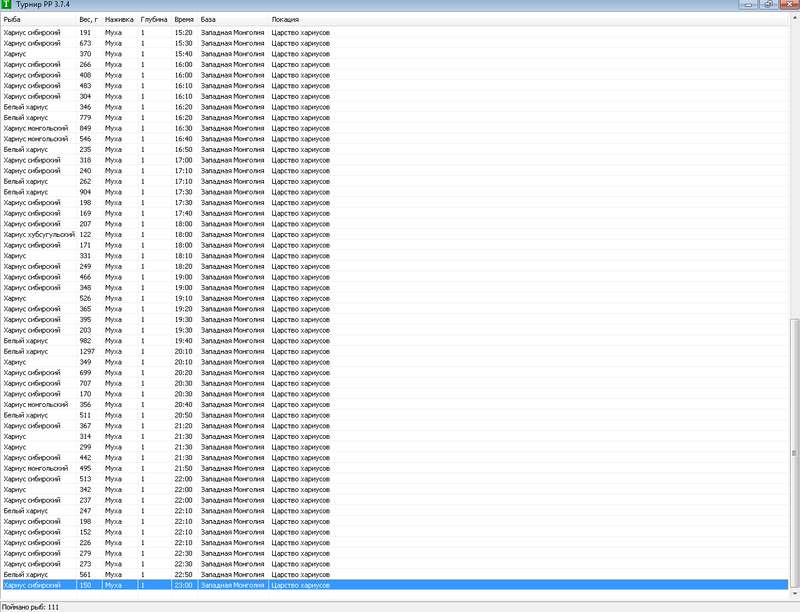Viewport: 800px width, 612px height.
Task: Select weight cell 1297
Action: click(87, 351)
